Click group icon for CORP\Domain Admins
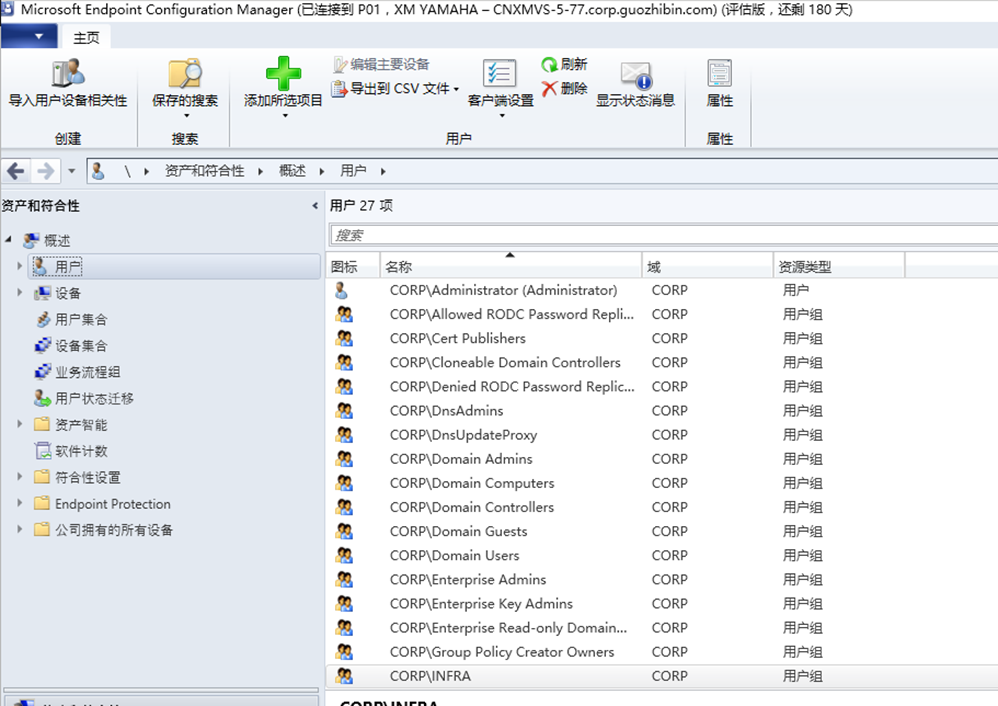Screen dimensions: 998x706 (x=344, y=459)
